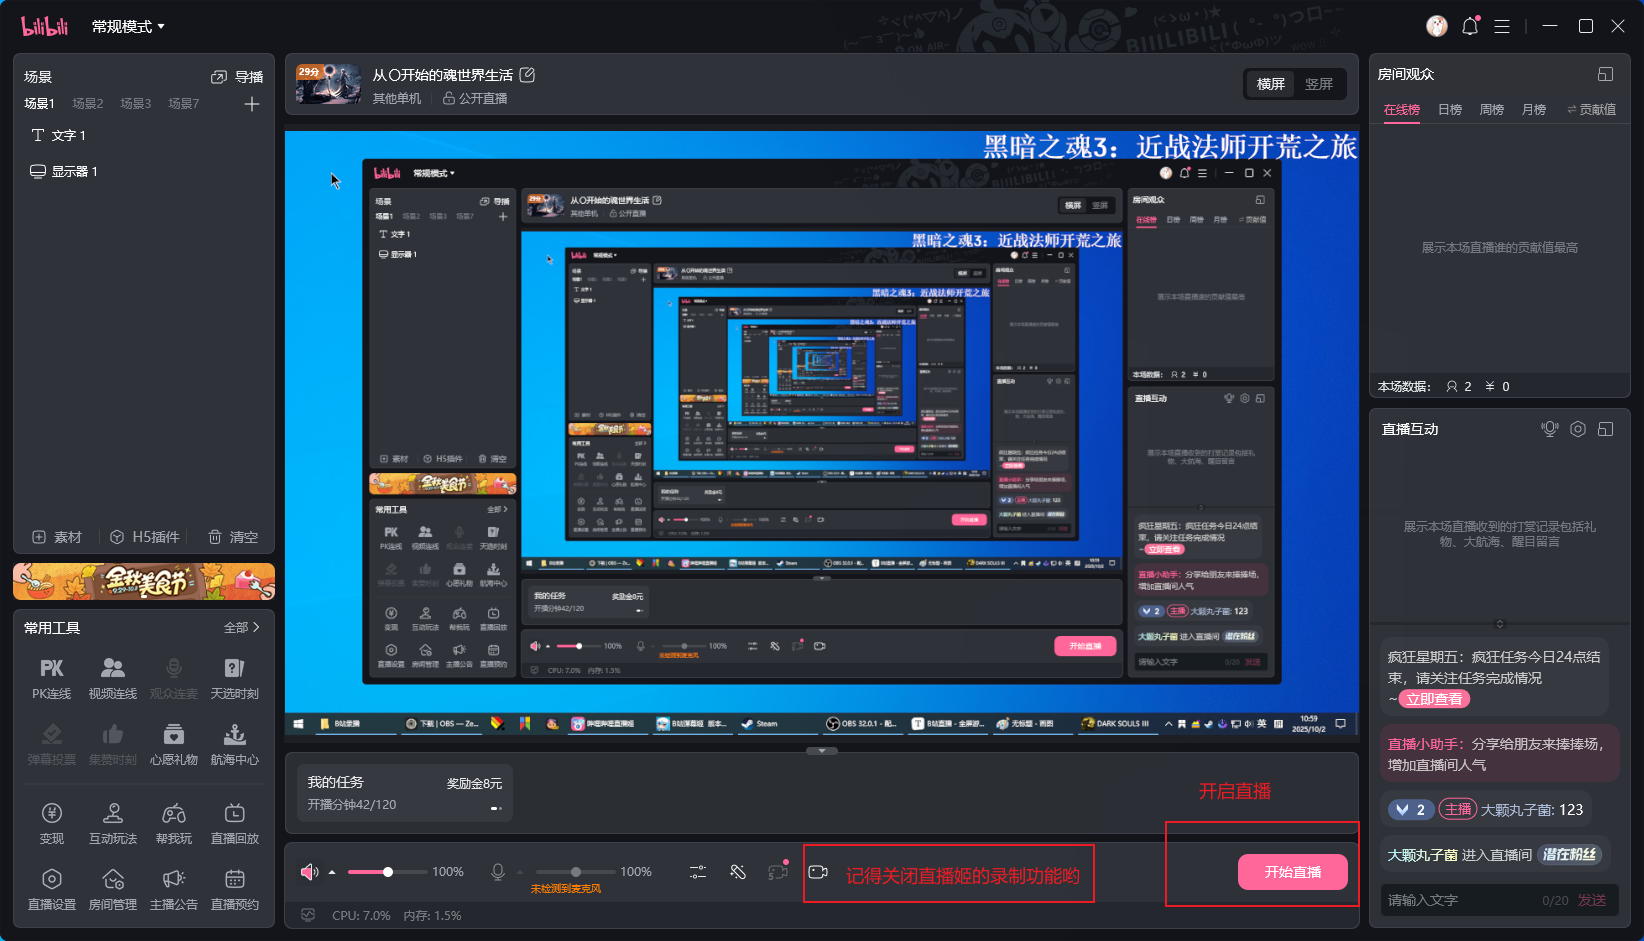Expand 全部 common tools list
Viewport: 1644px width, 941px height.
[241, 628]
